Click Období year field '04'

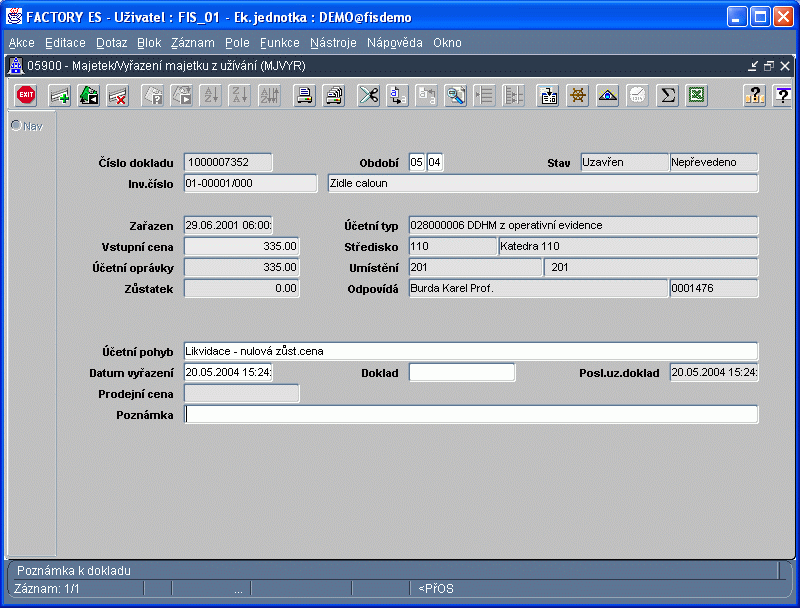click(435, 162)
